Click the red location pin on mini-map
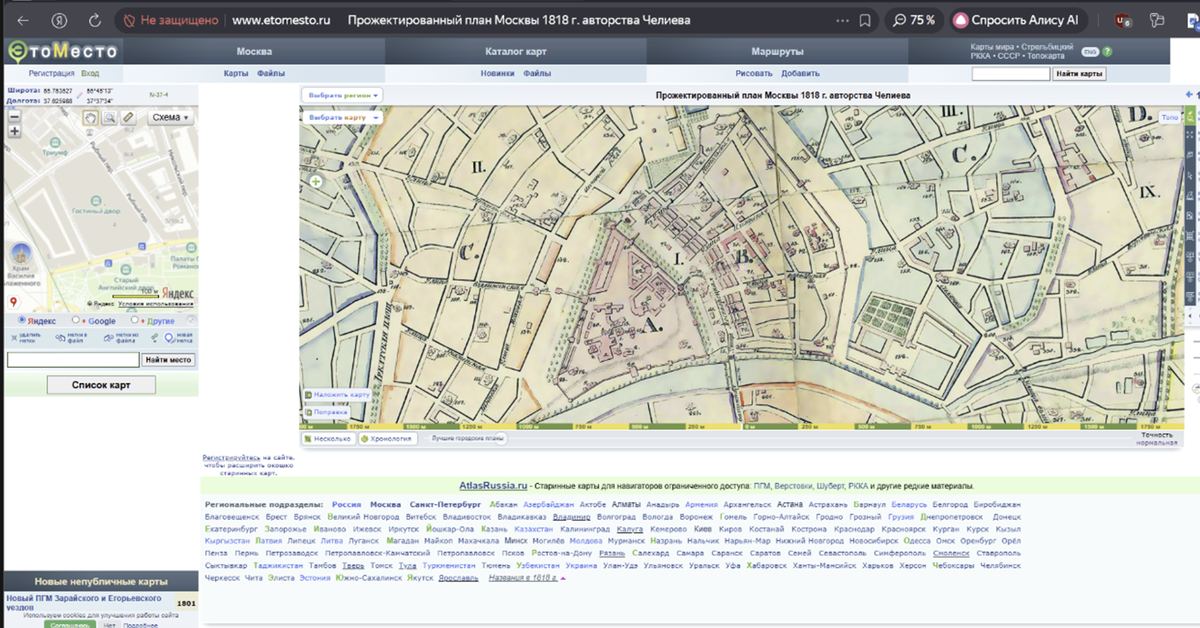1200x628 pixels. [13, 301]
